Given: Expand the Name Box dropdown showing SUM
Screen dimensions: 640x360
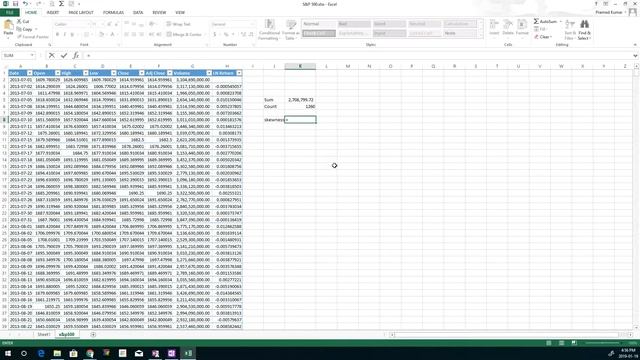Looking at the screenshot, I should [x=32, y=56].
